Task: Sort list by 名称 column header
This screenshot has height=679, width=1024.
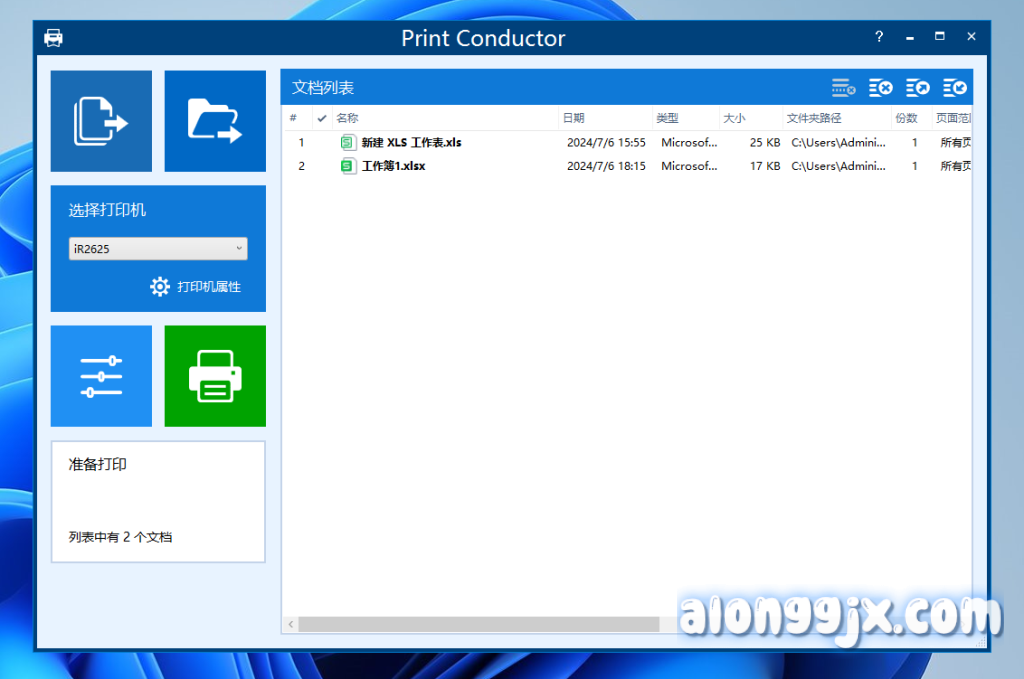Action: point(445,118)
